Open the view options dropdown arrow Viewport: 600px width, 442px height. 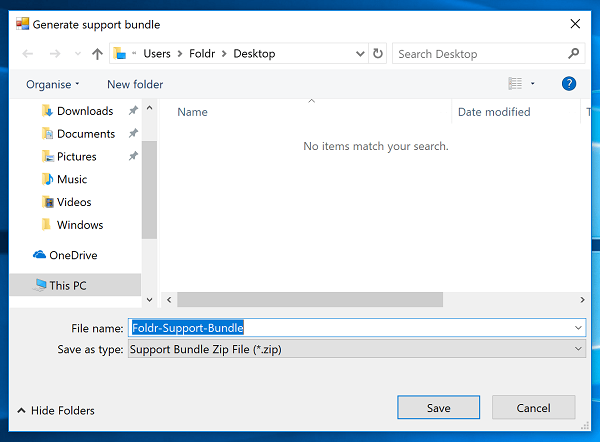pyautogui.click(x=532, y=83)
